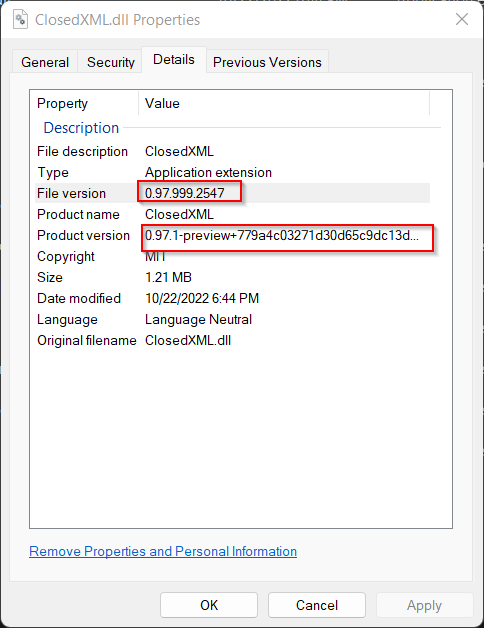This screenshot has height=628, width=484.
Task: Click the Date modified row
Action: 232,298
